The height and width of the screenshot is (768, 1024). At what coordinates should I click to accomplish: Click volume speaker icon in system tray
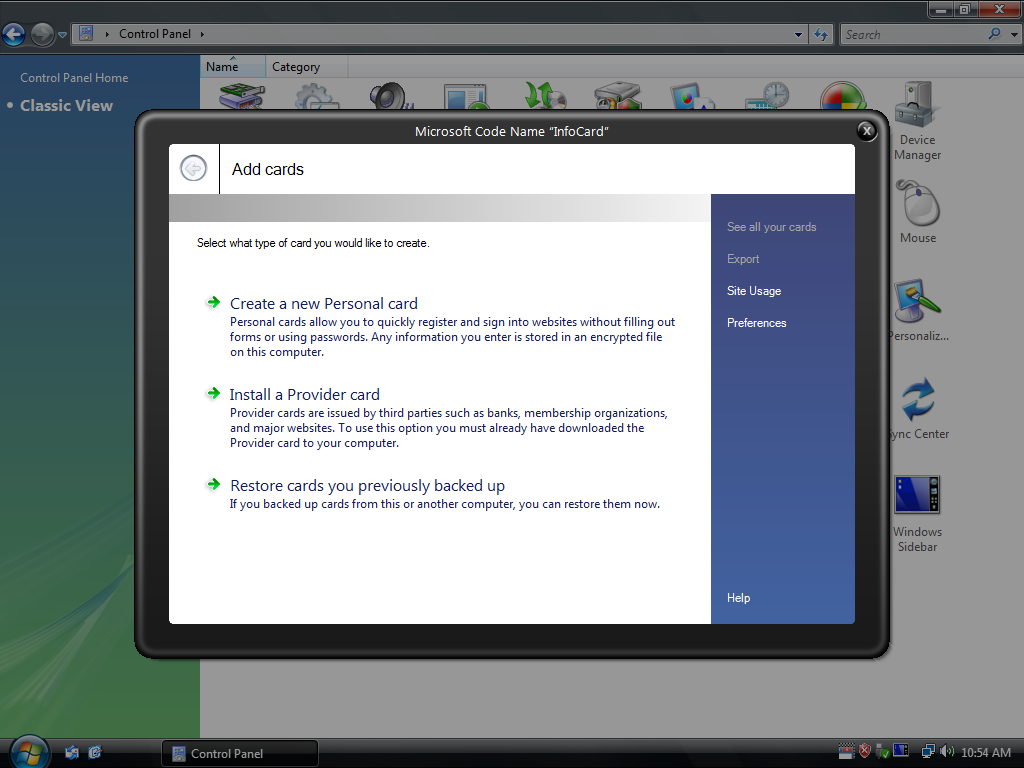click(948, 752)
